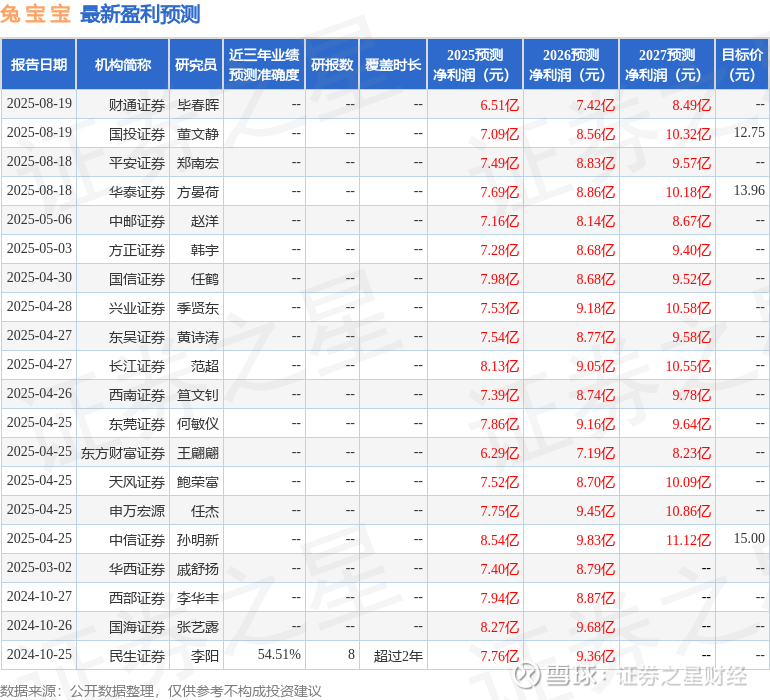Click researcher name 何敏仪
This screenshot has height=700, width=770.
[x=198, y=424]
